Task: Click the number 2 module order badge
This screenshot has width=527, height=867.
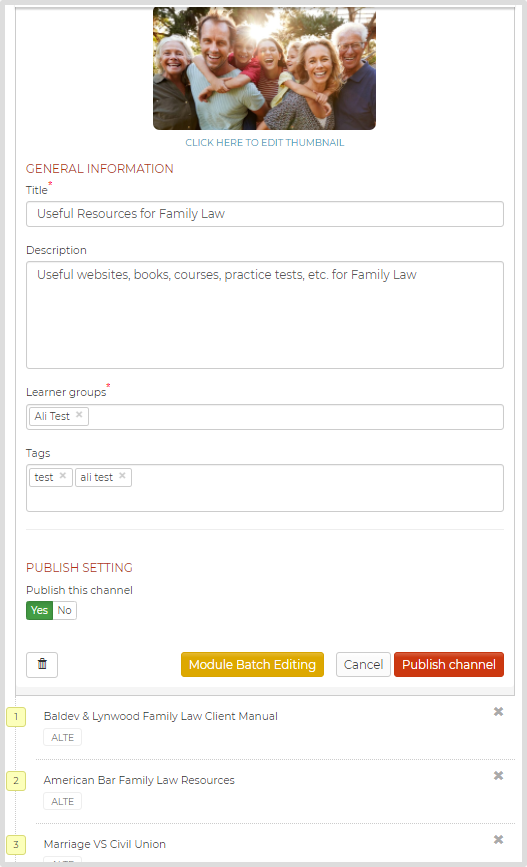Action: (x=16, y=781)
